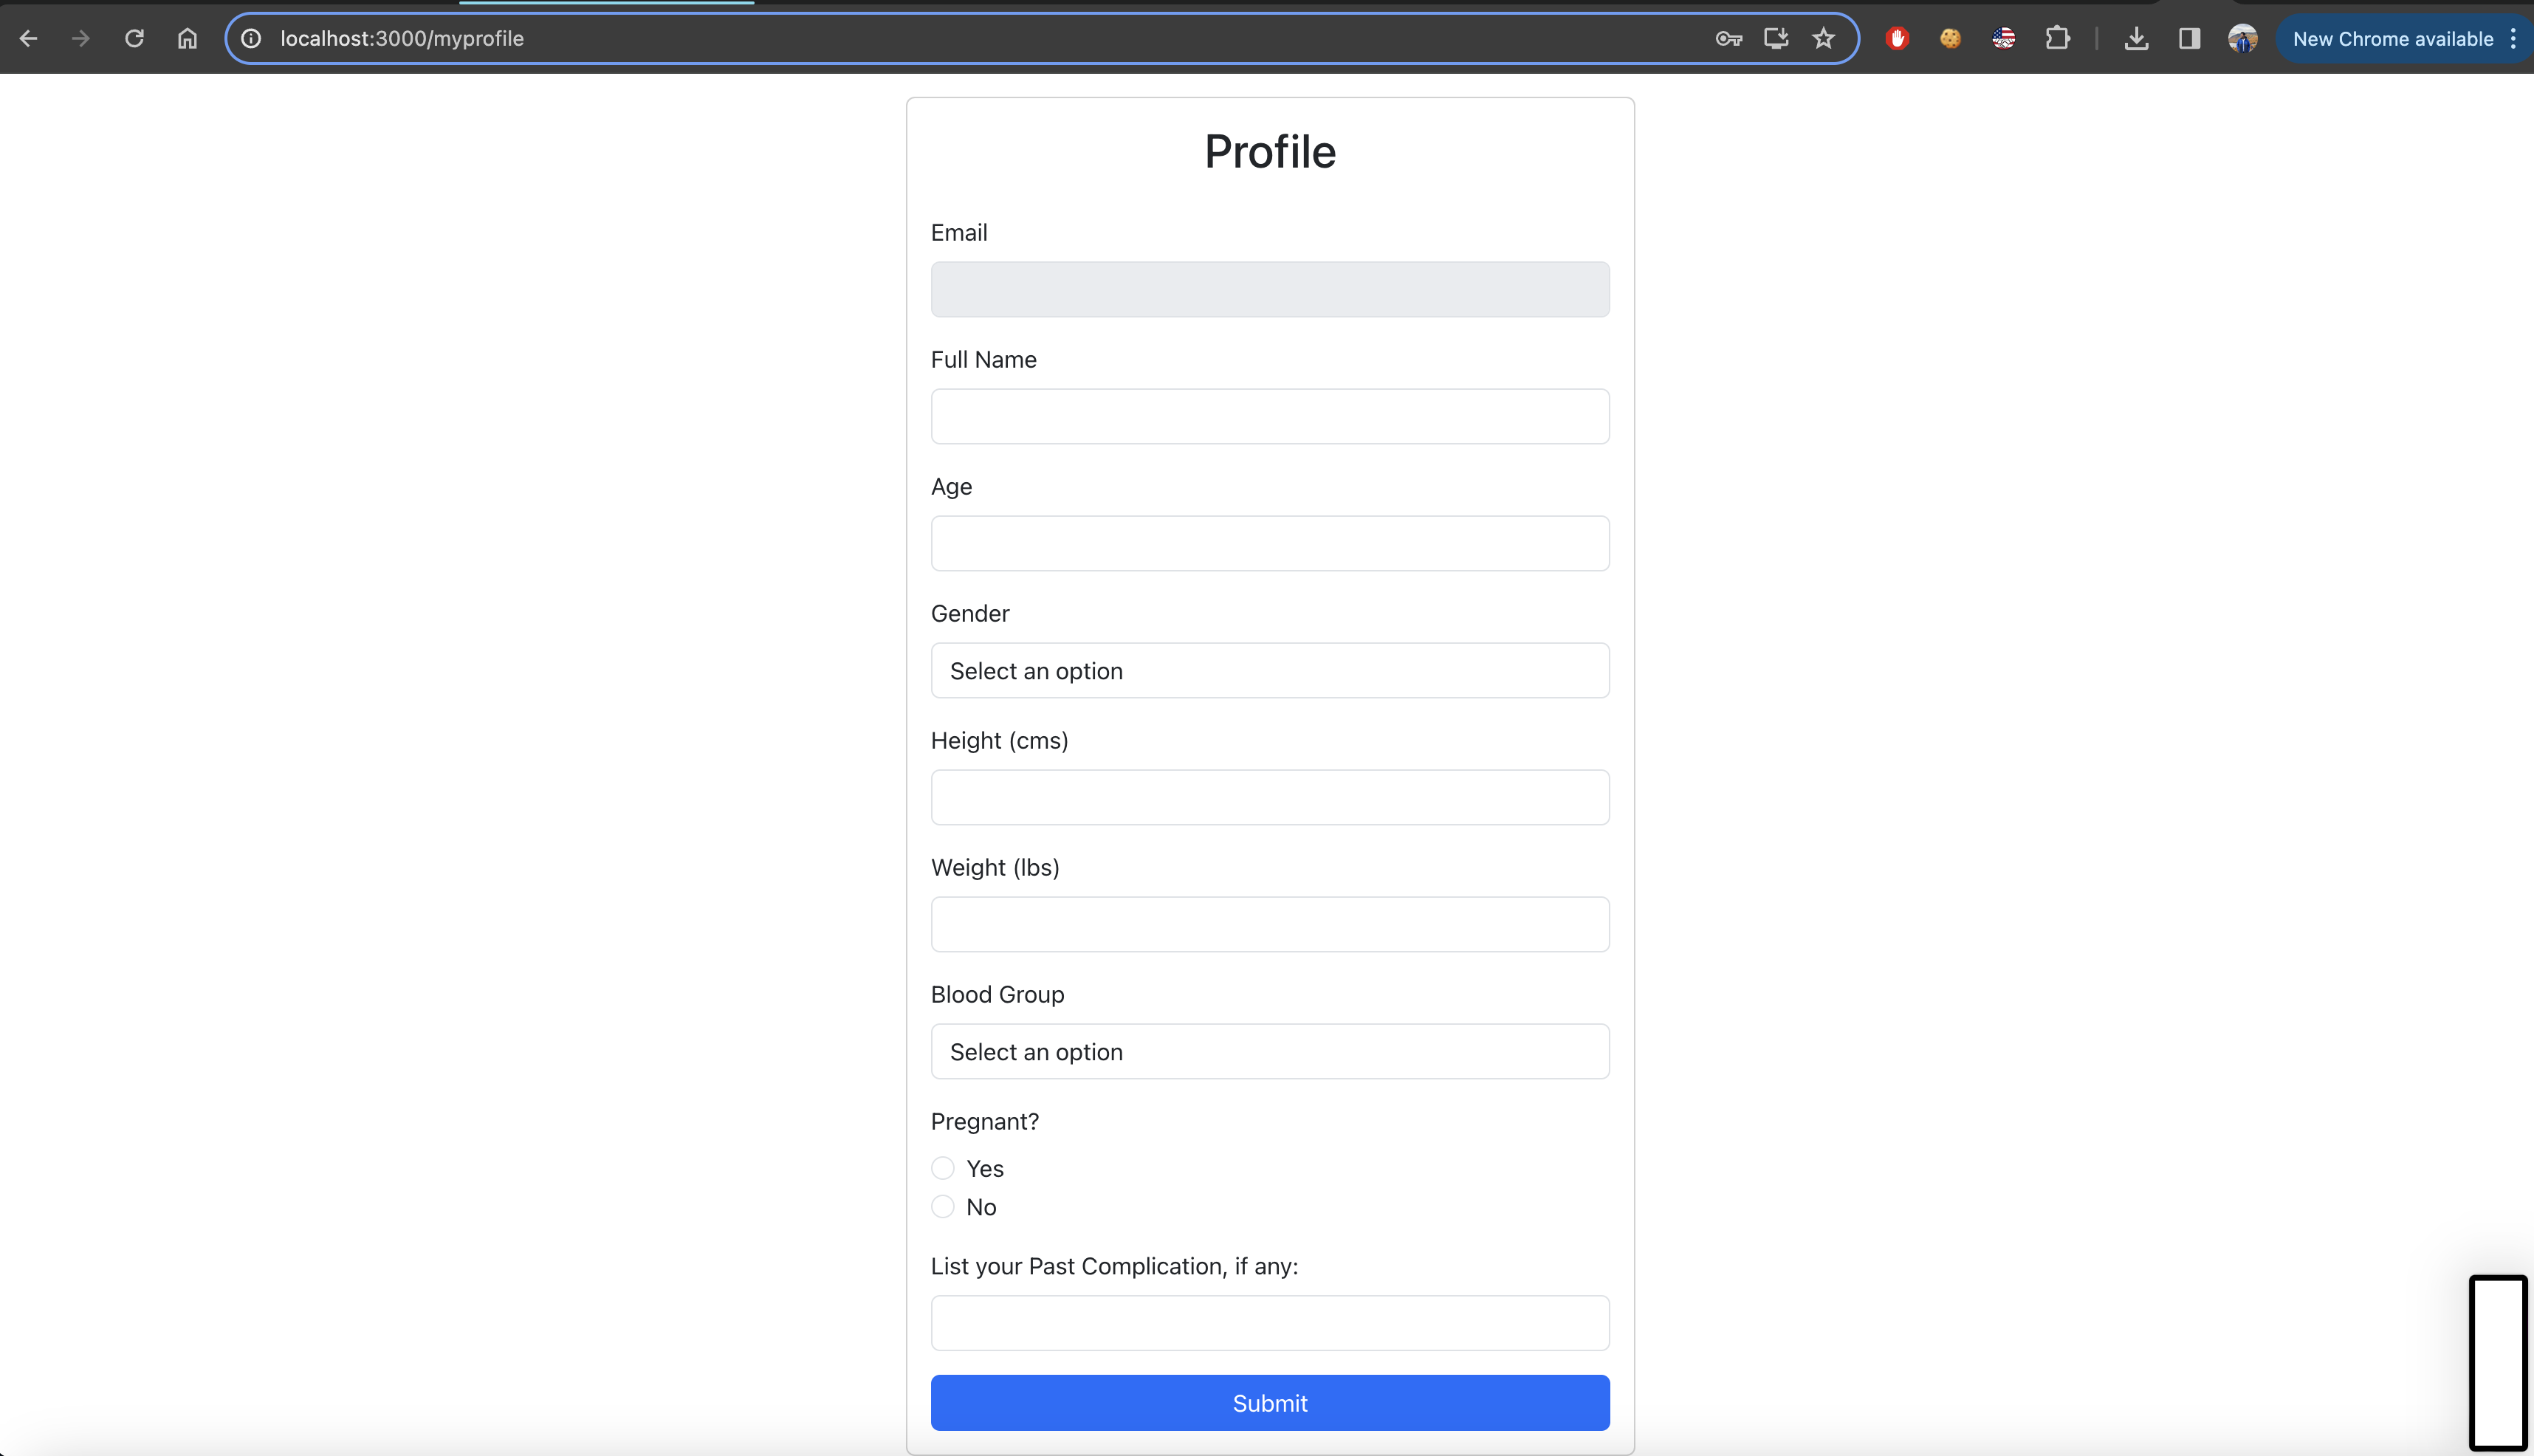Select No for Pregnant
The width and height of the screenshot is (2534, 1456).
click(x=943, y=1207)
